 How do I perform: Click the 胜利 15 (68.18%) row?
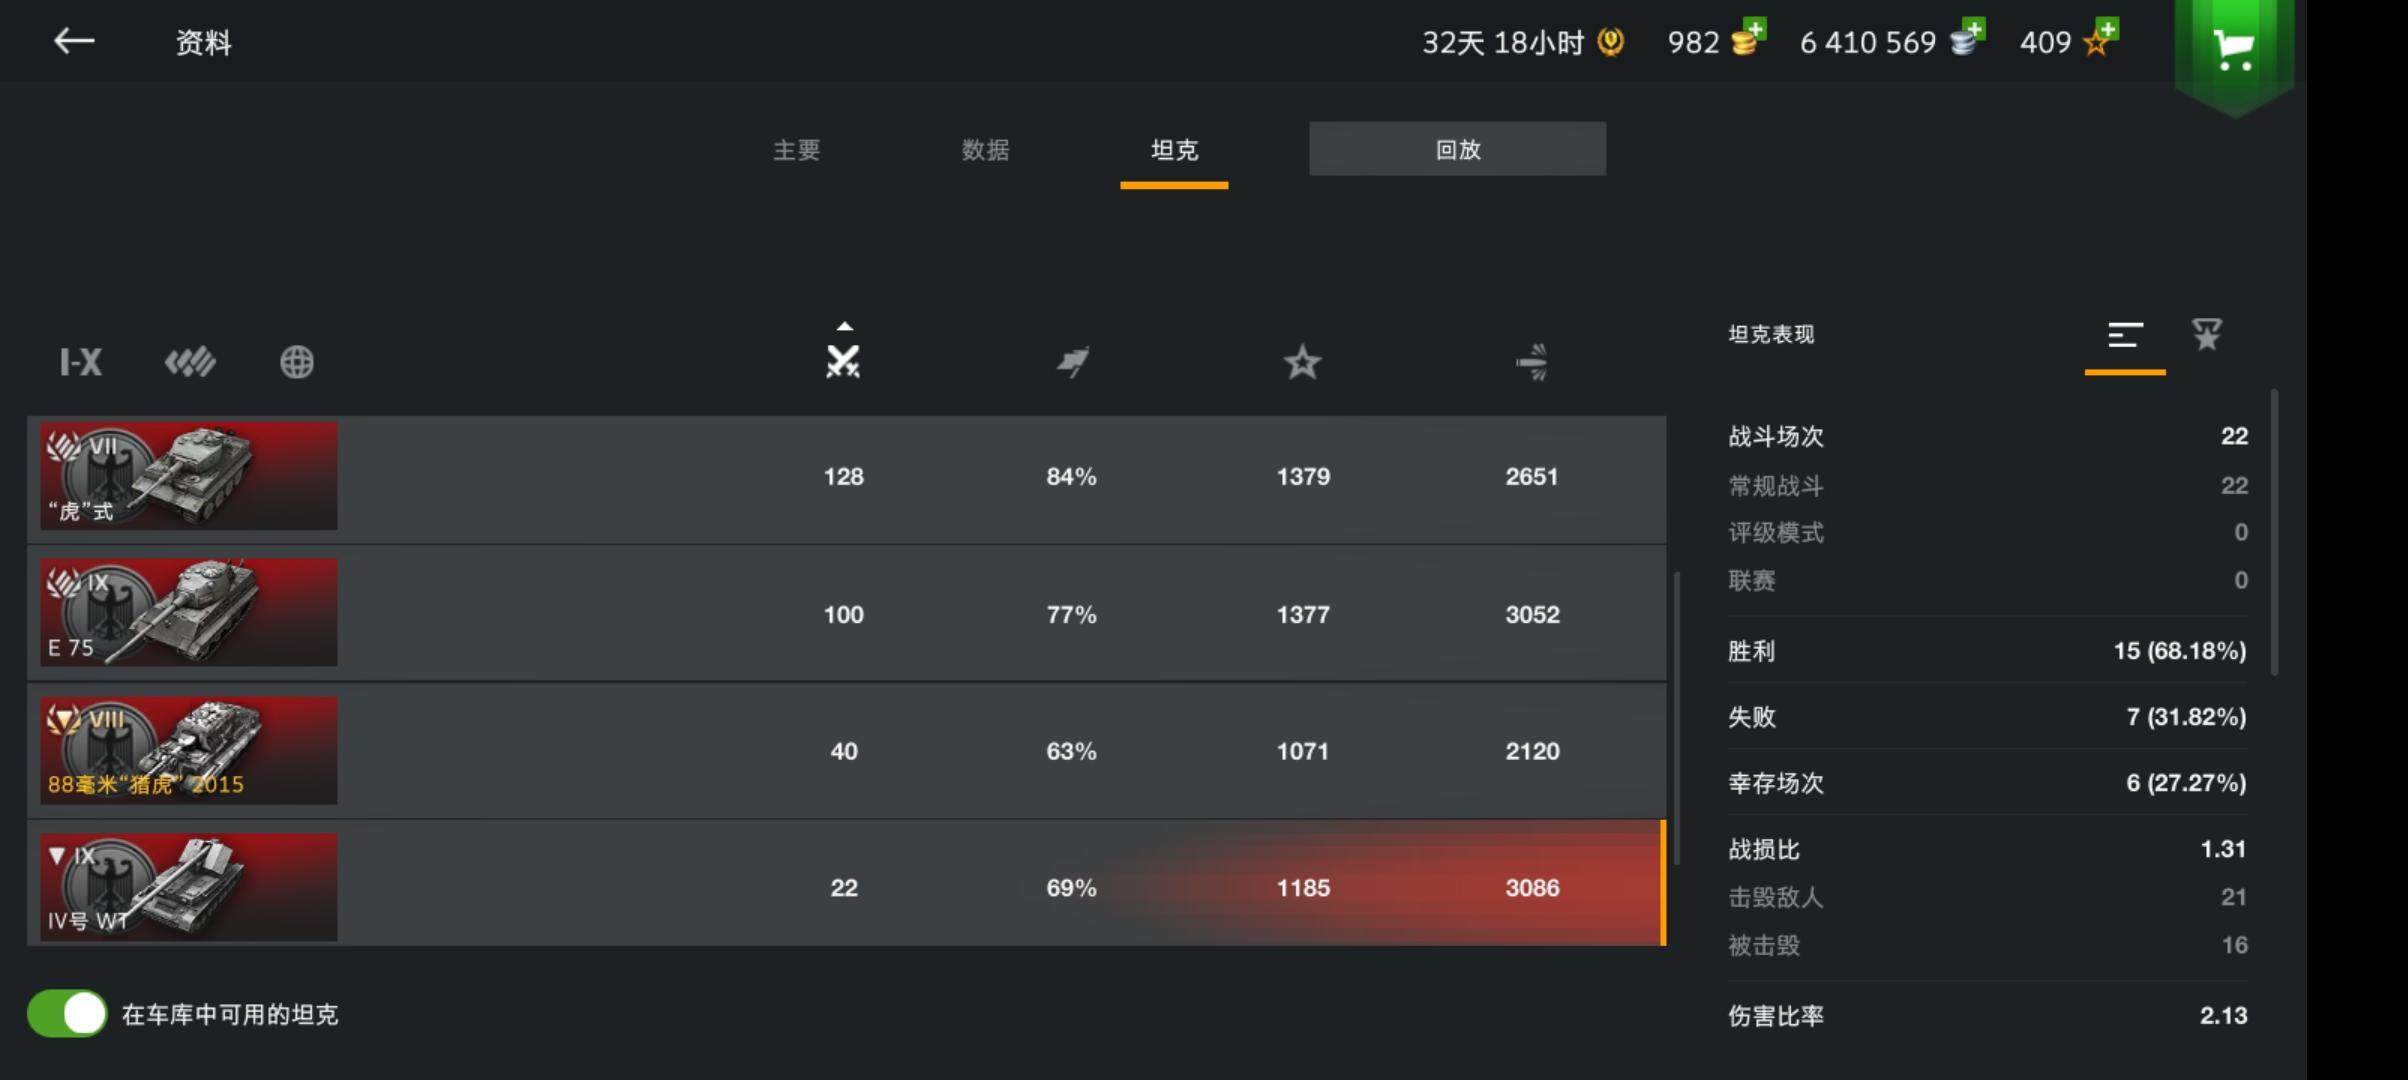click(x=1988, y=651)
